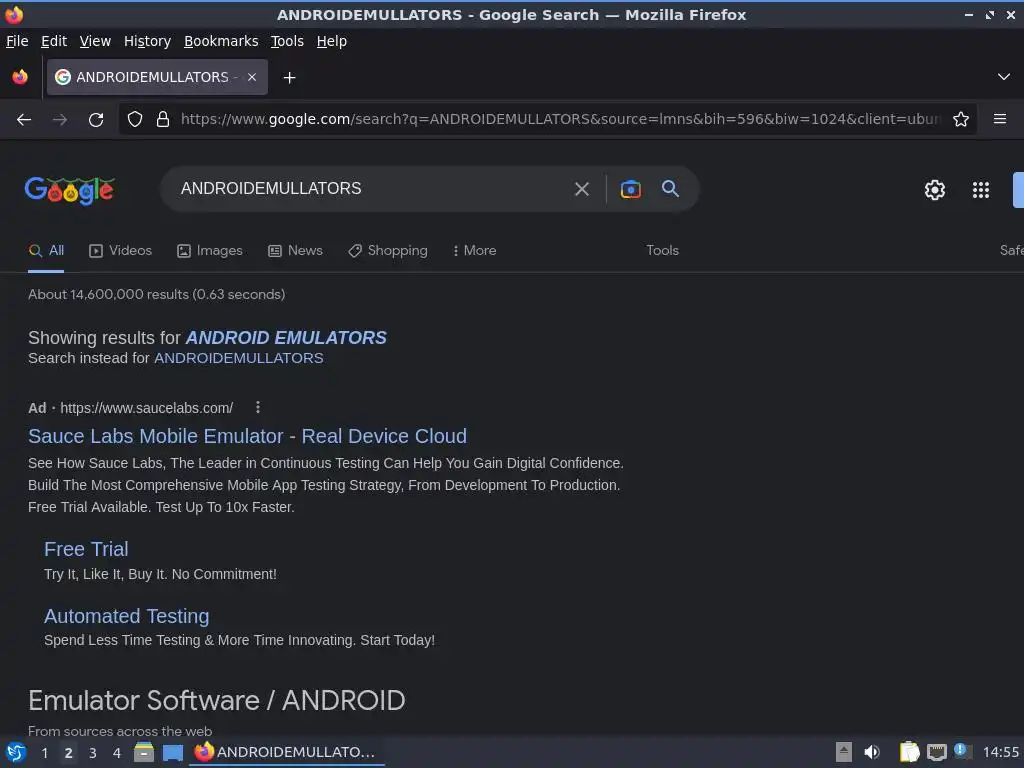Close the ANDROIDEMULLATORS tab
This screenshot has height=768, width=1024.
click(252, 77)
